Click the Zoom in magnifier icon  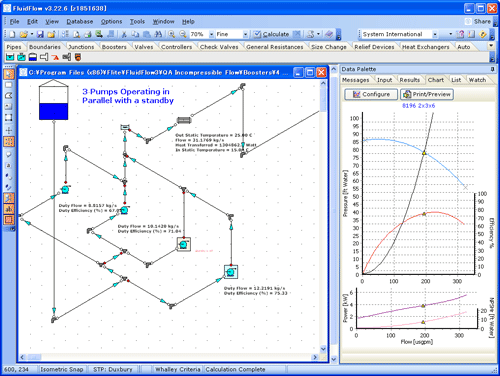(x=172, y=34)
